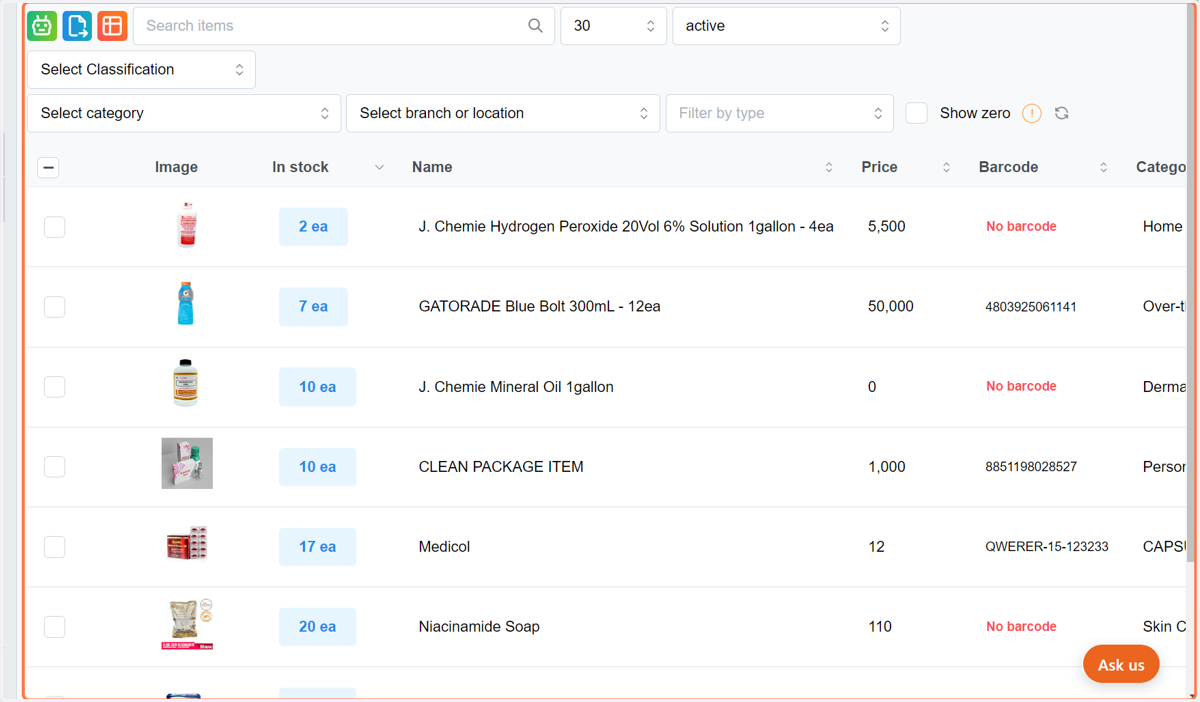This screenshot has height=702, width=1200.
Task: Open the Gatorade bottle thumbnail
Action: click(x=185, y=303)
